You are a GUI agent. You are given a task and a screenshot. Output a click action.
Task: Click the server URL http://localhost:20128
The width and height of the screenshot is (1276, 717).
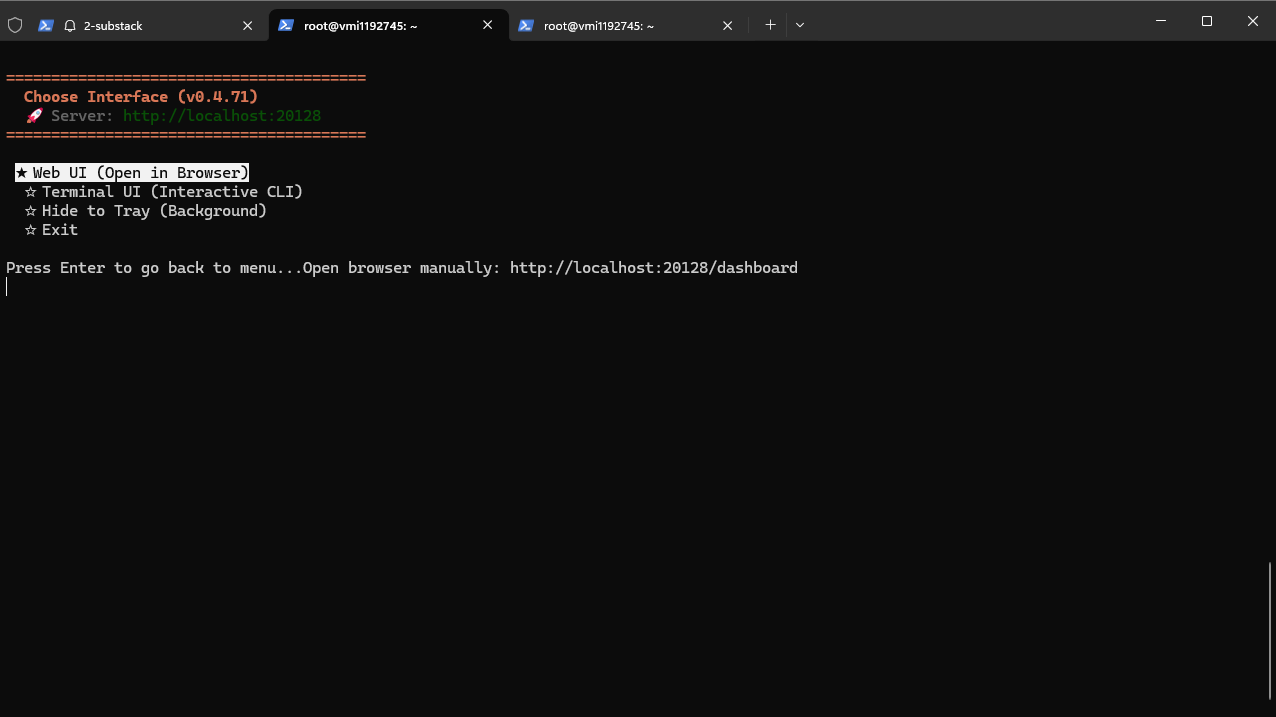(222, 116)
